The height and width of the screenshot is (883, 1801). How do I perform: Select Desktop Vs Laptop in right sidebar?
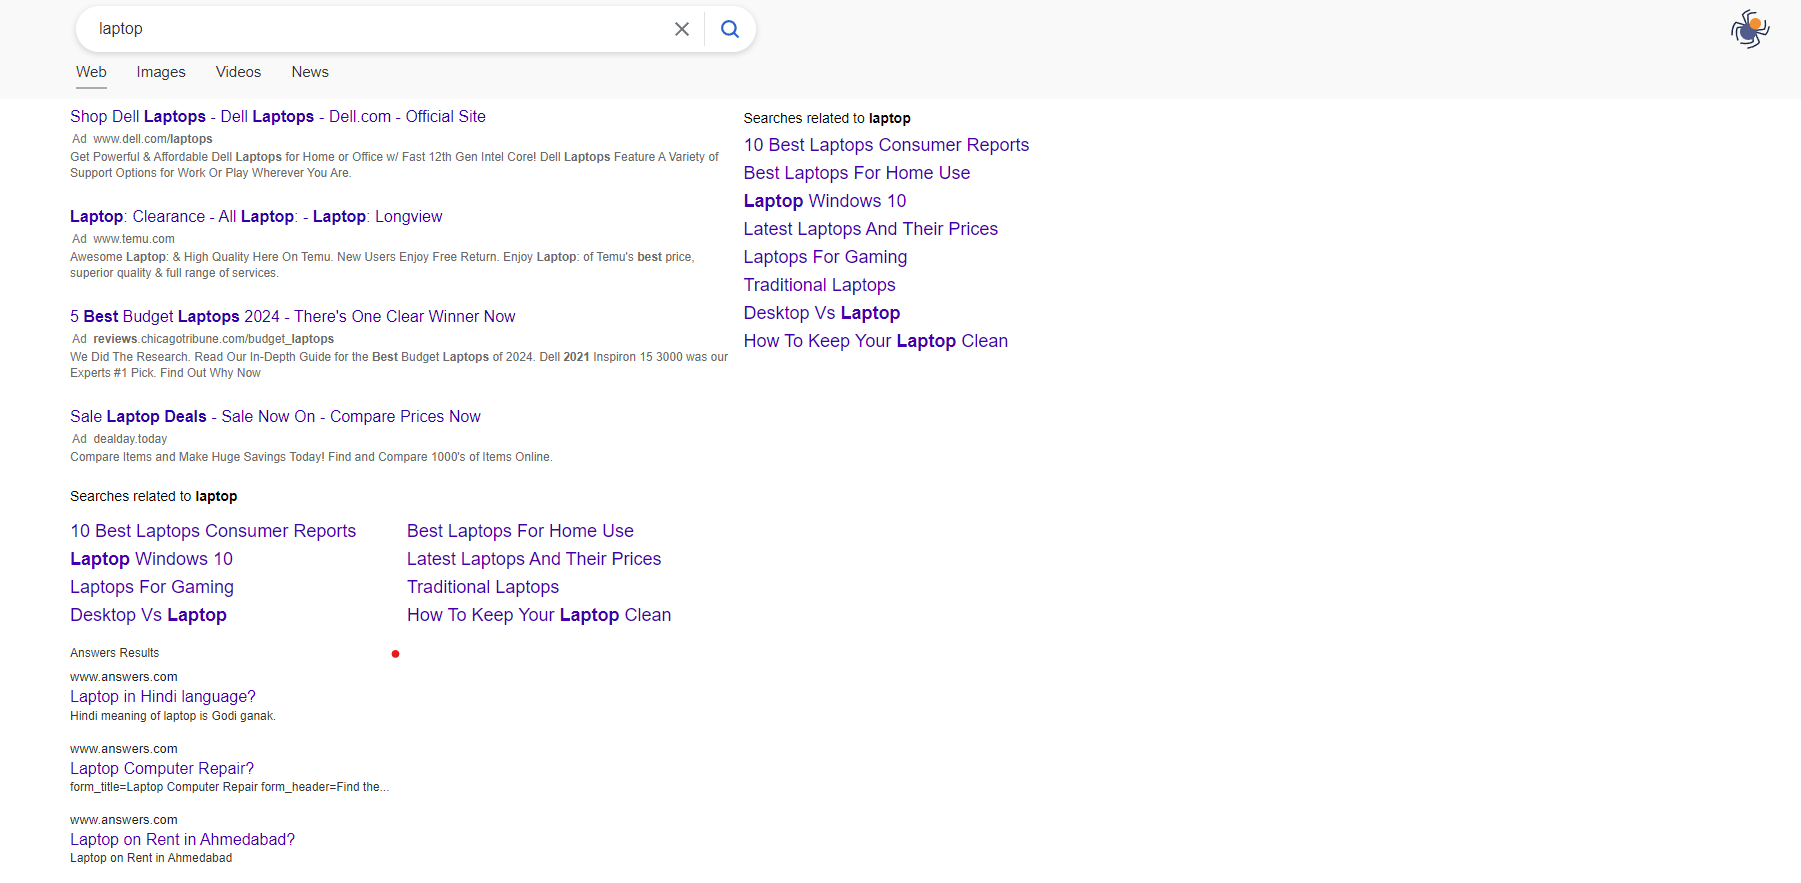coord(821,313)
